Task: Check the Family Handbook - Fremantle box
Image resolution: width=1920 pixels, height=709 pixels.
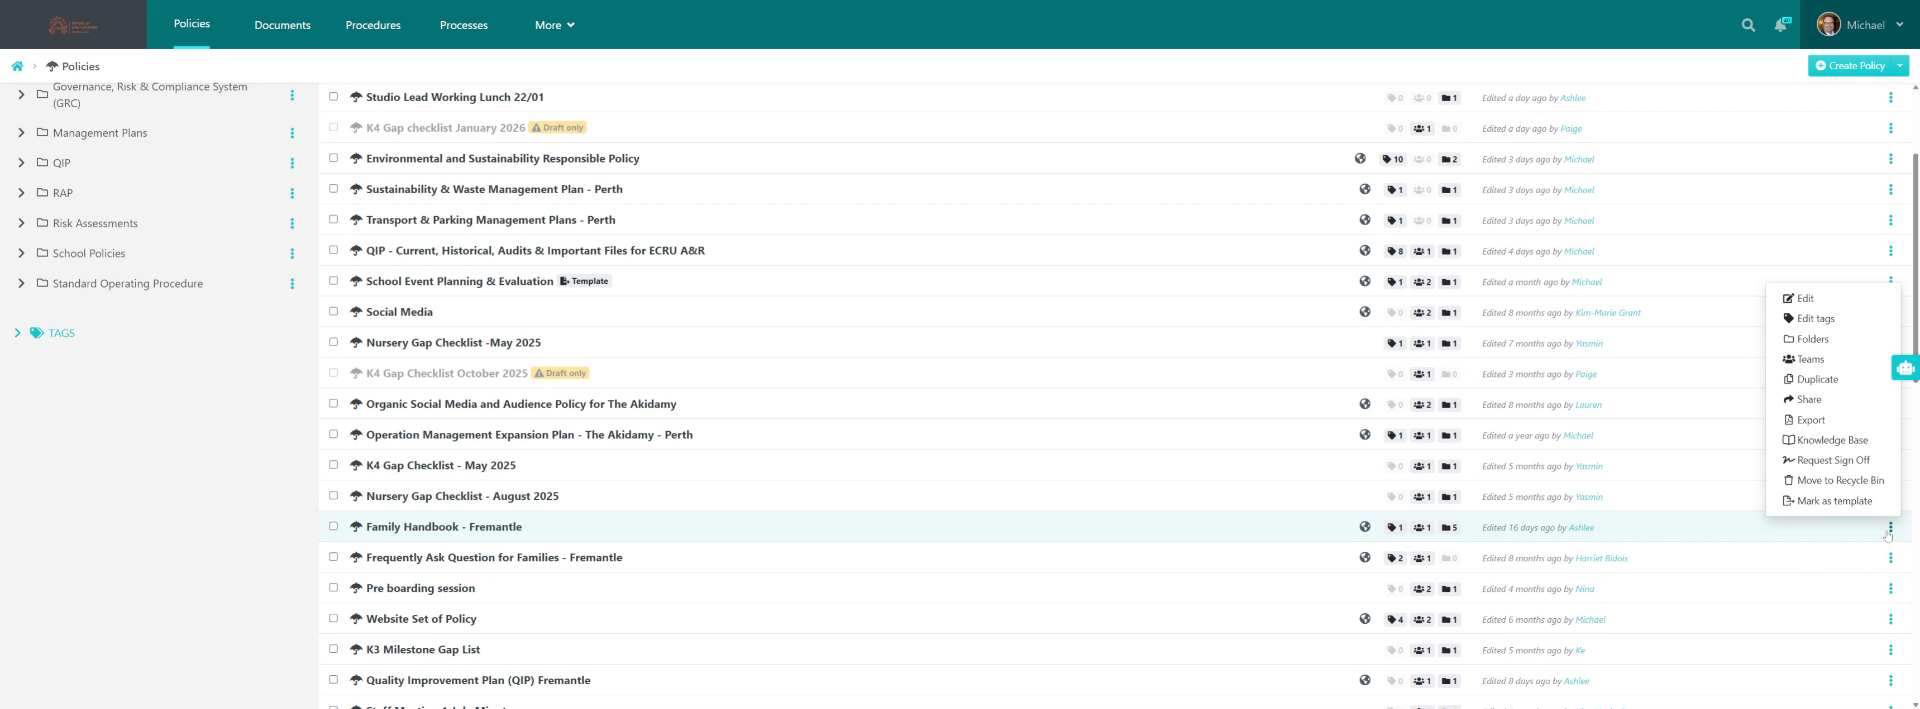Action: (x=334, y=526)
